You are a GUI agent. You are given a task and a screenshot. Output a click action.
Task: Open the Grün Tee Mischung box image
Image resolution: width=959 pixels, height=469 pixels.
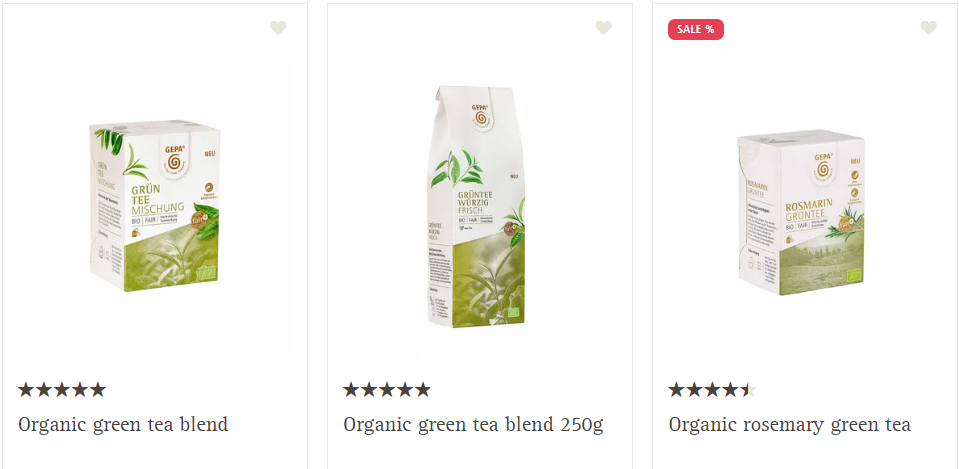pyautogui.click(x=155, y=206)
